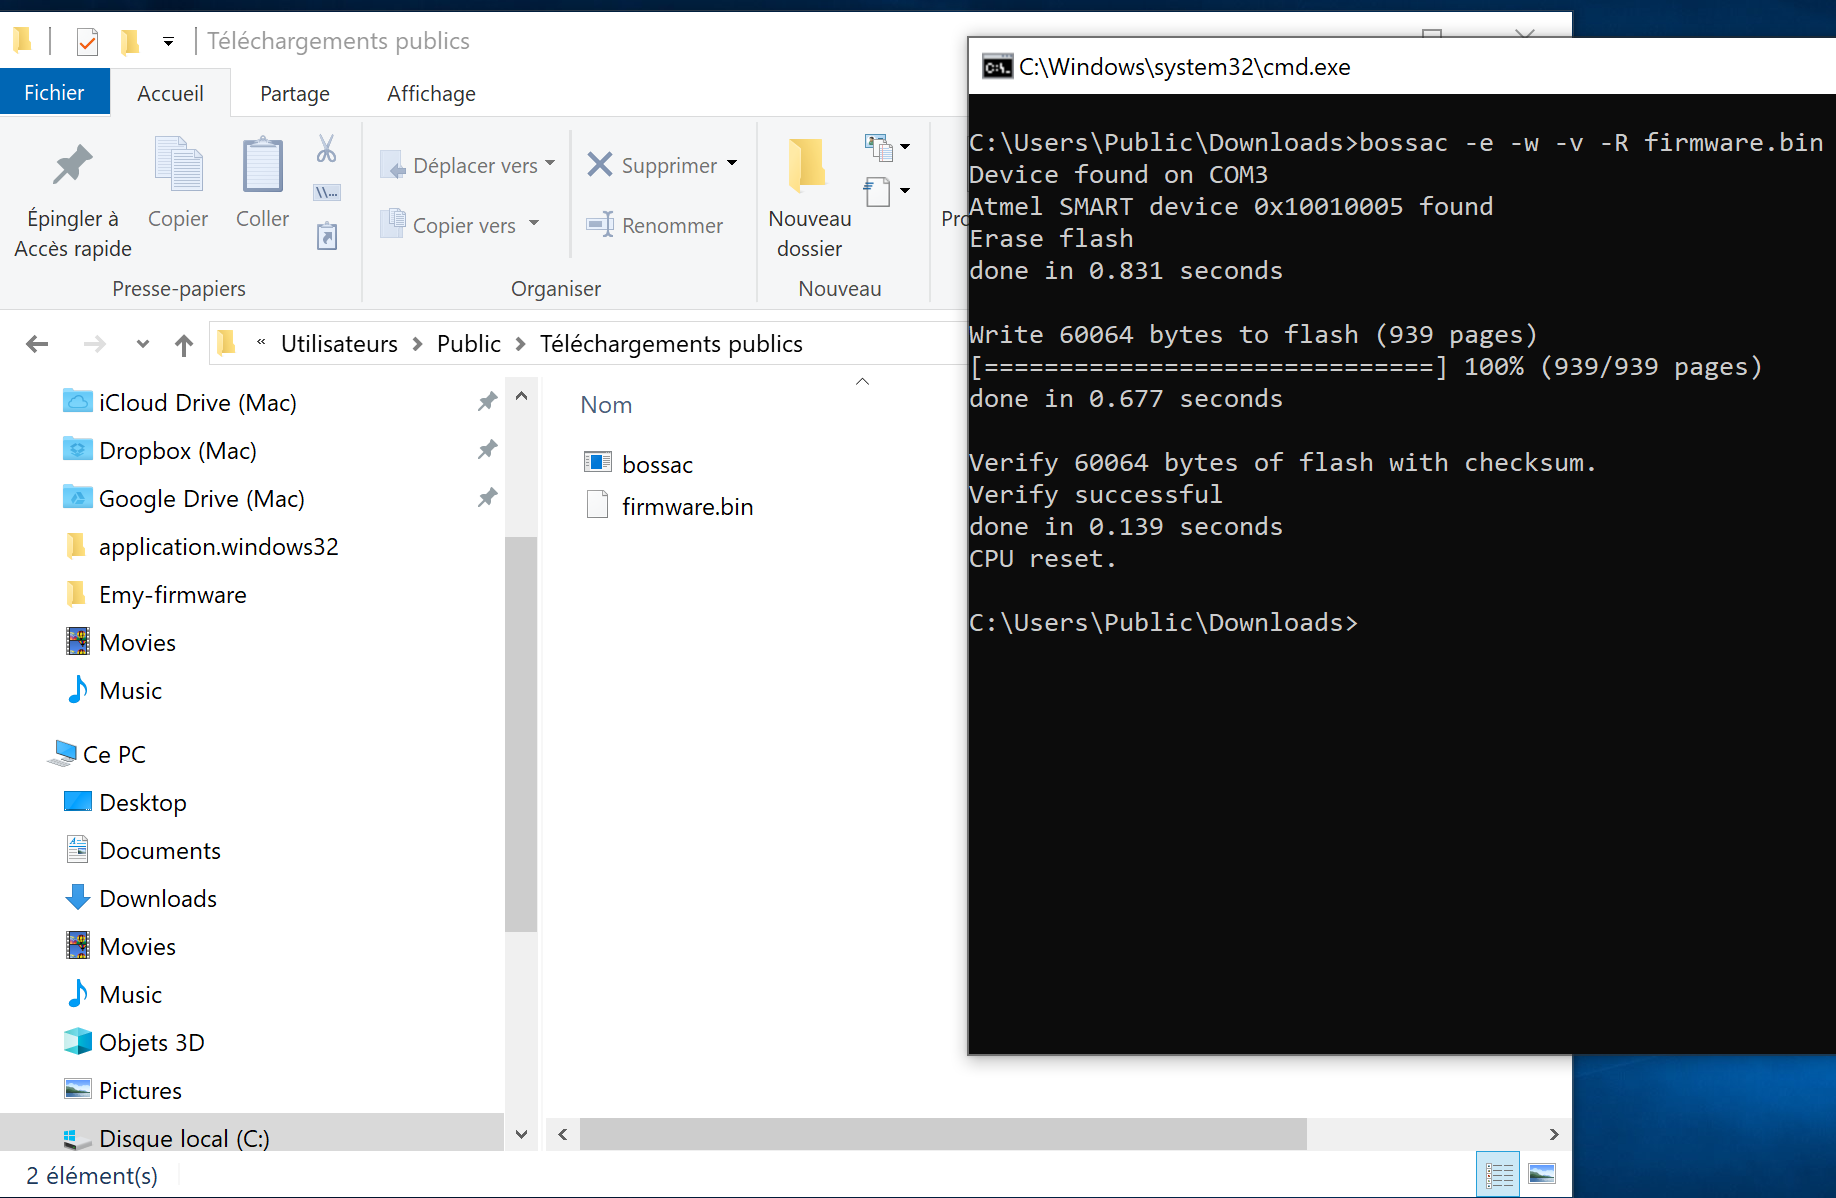Click the Renommer button

click(655, 225)
